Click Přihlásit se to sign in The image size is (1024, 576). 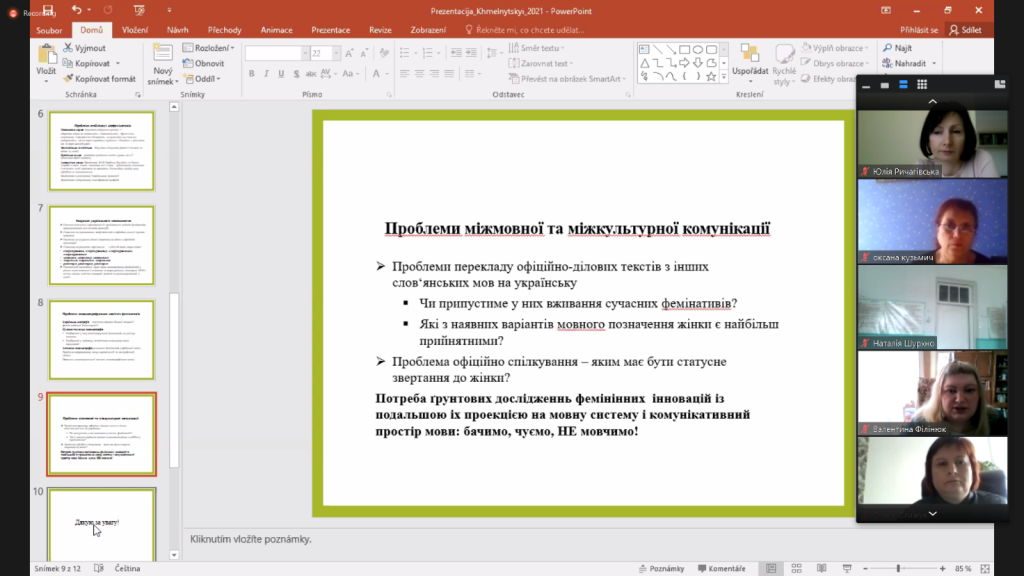pos(919,30)
